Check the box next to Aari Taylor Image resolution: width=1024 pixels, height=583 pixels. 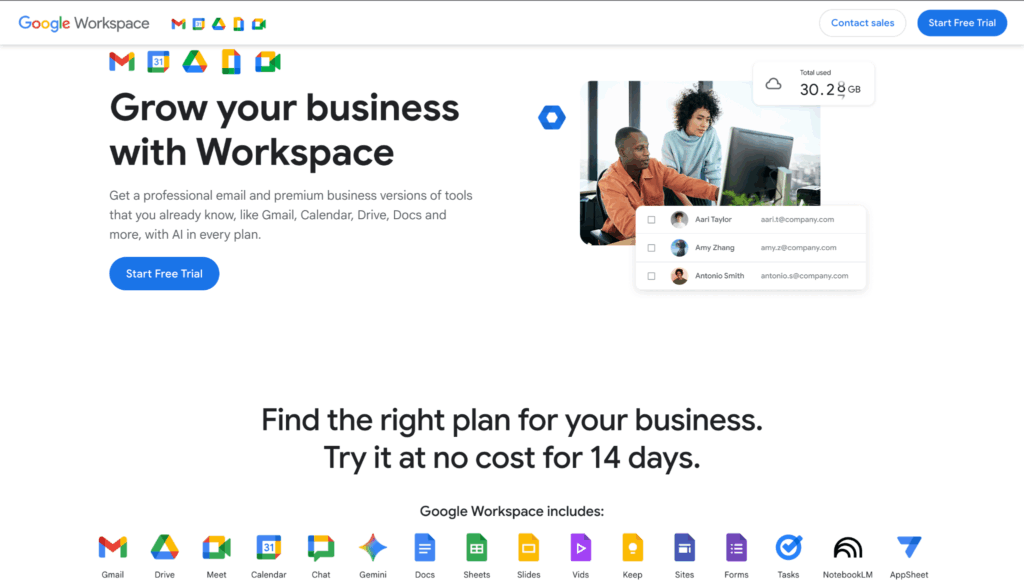pyautogui.click(x=651, y=220)
